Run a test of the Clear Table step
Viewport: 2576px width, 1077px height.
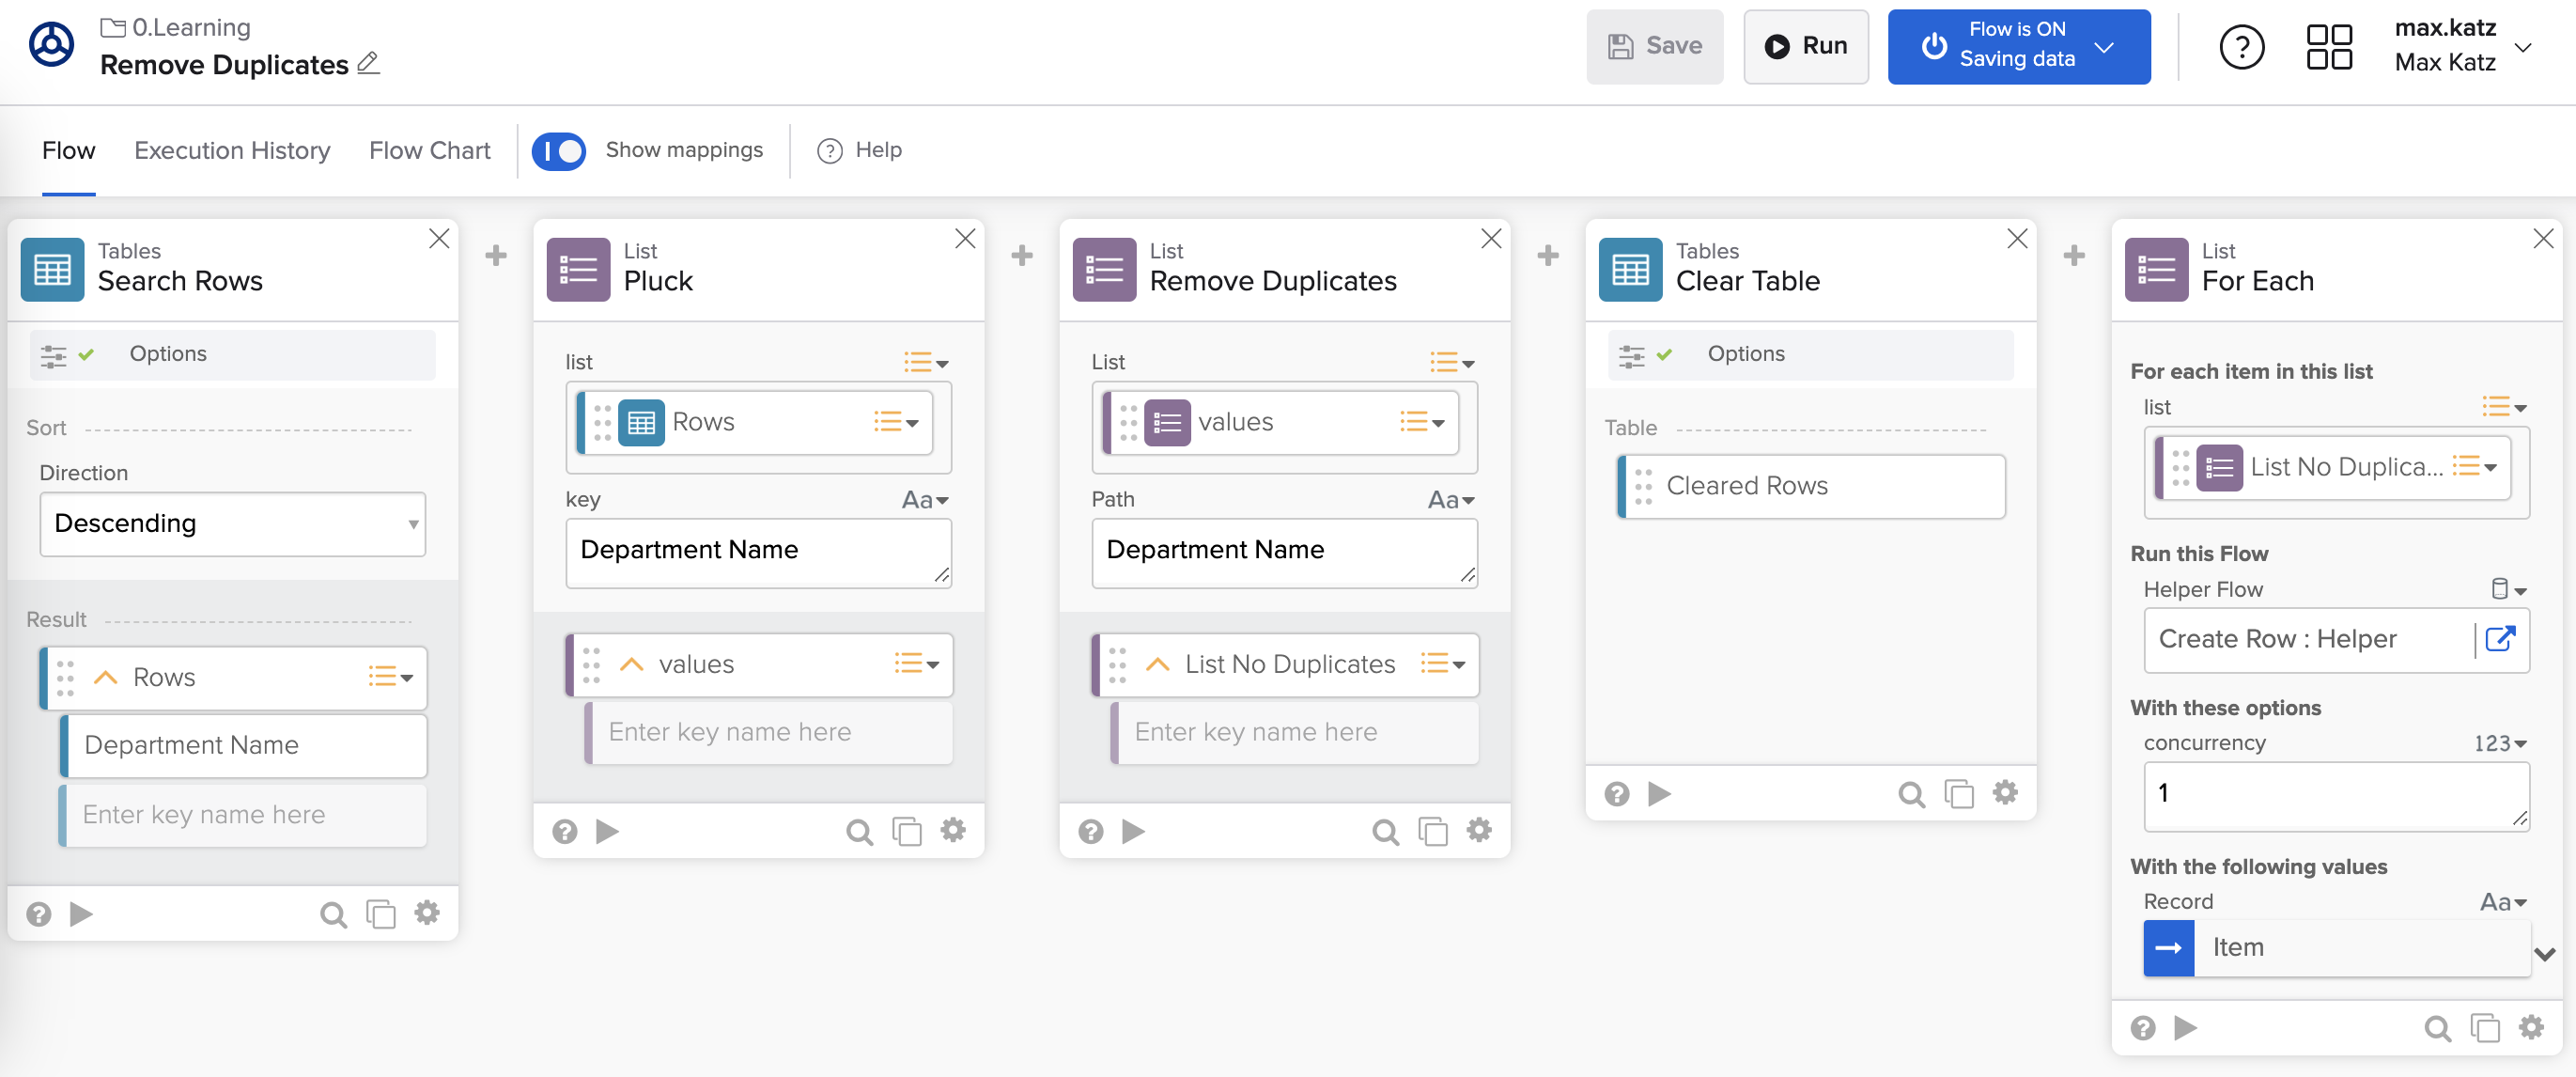pyautogui.click(x=1659, y=793)
